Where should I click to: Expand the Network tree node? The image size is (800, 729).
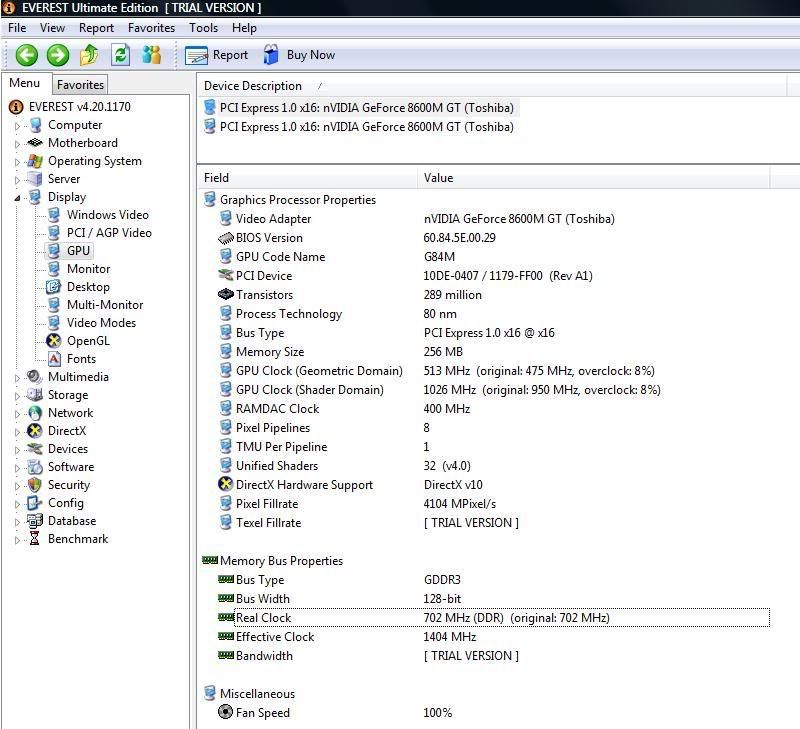pyautogui.click(x=17, y=414)
